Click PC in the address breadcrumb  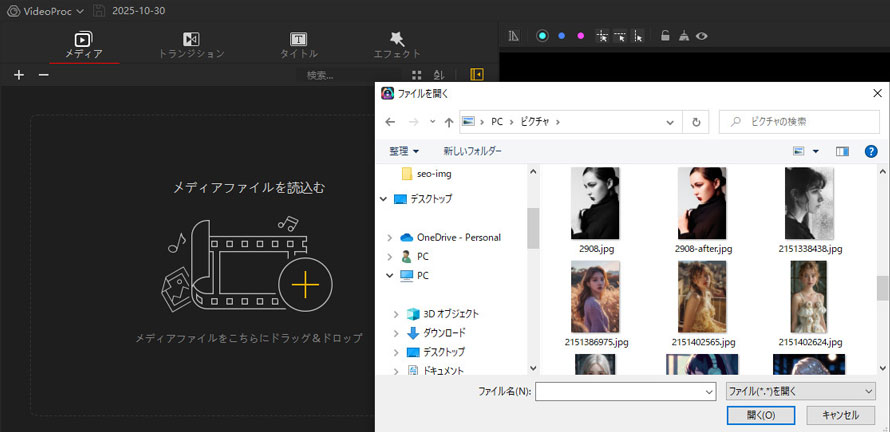(497, 122)
